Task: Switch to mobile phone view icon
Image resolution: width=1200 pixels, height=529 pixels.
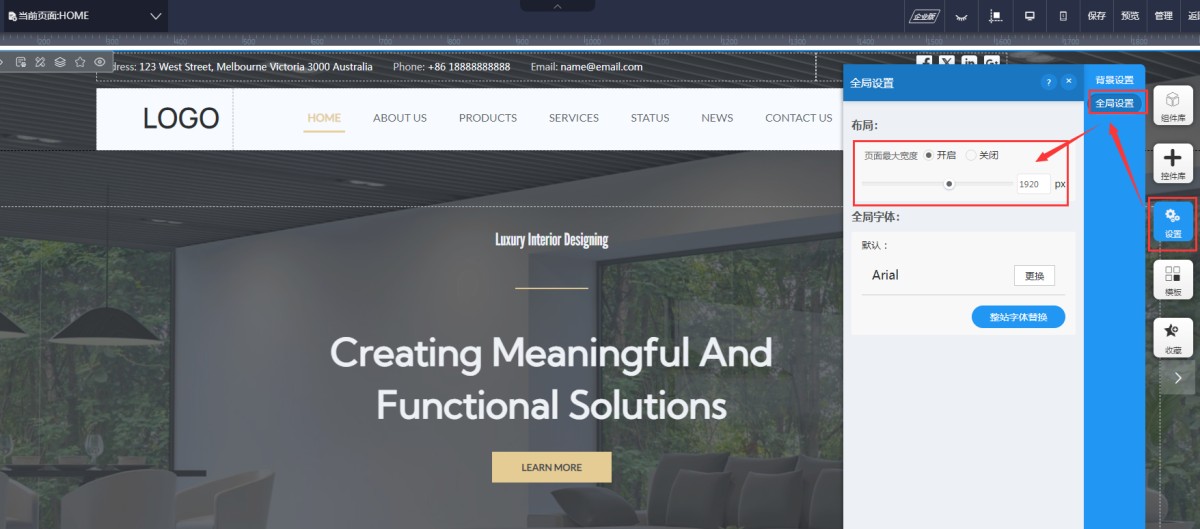Action: (1063, 16)
